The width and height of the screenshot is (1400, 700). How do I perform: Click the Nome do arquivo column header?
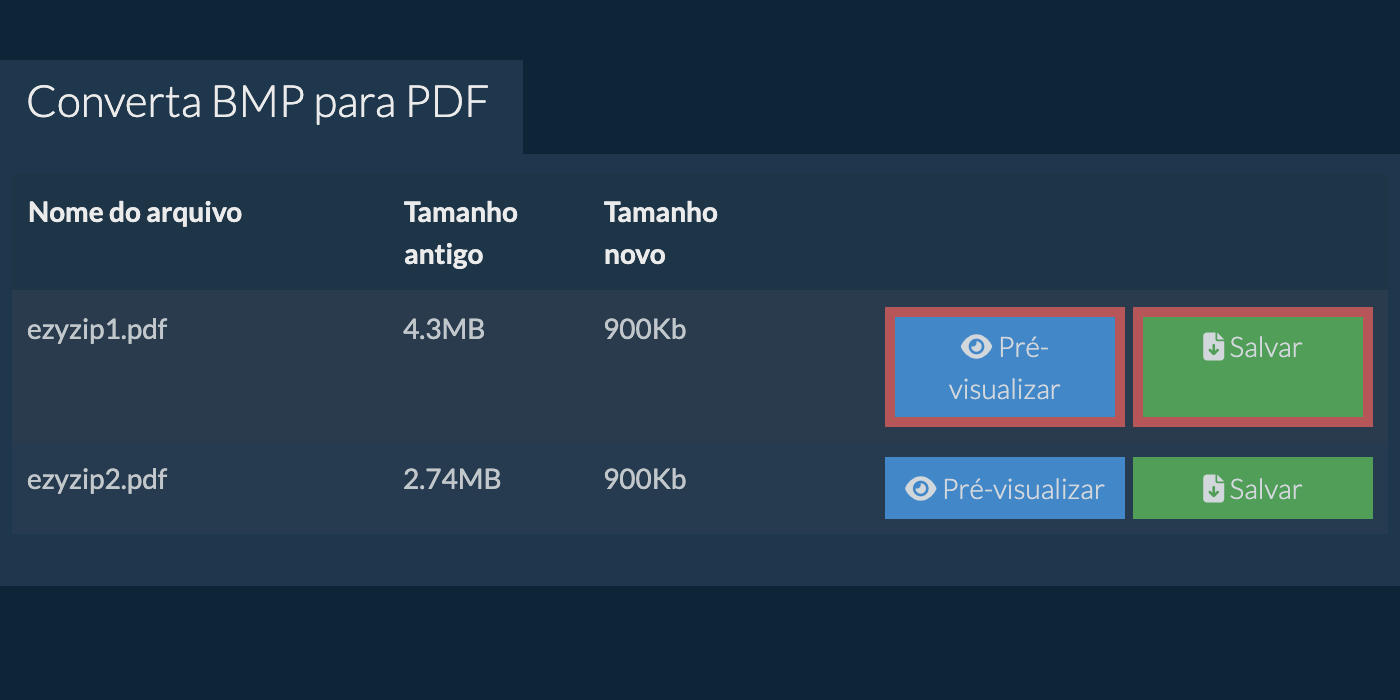click(135, 212)
